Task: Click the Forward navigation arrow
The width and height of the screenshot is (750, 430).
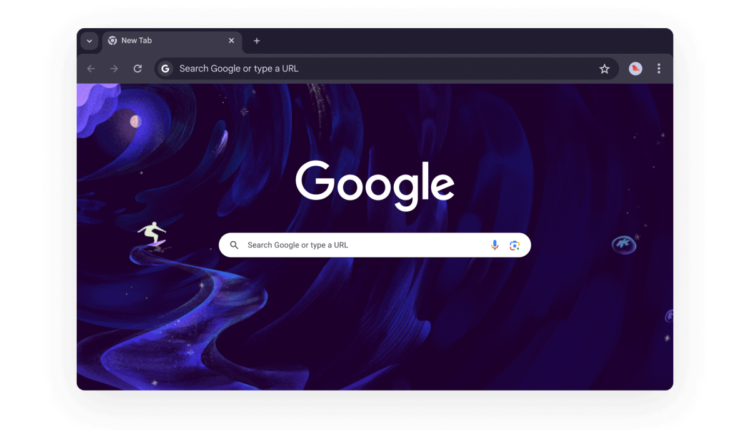Action: [x=114, y=69]
